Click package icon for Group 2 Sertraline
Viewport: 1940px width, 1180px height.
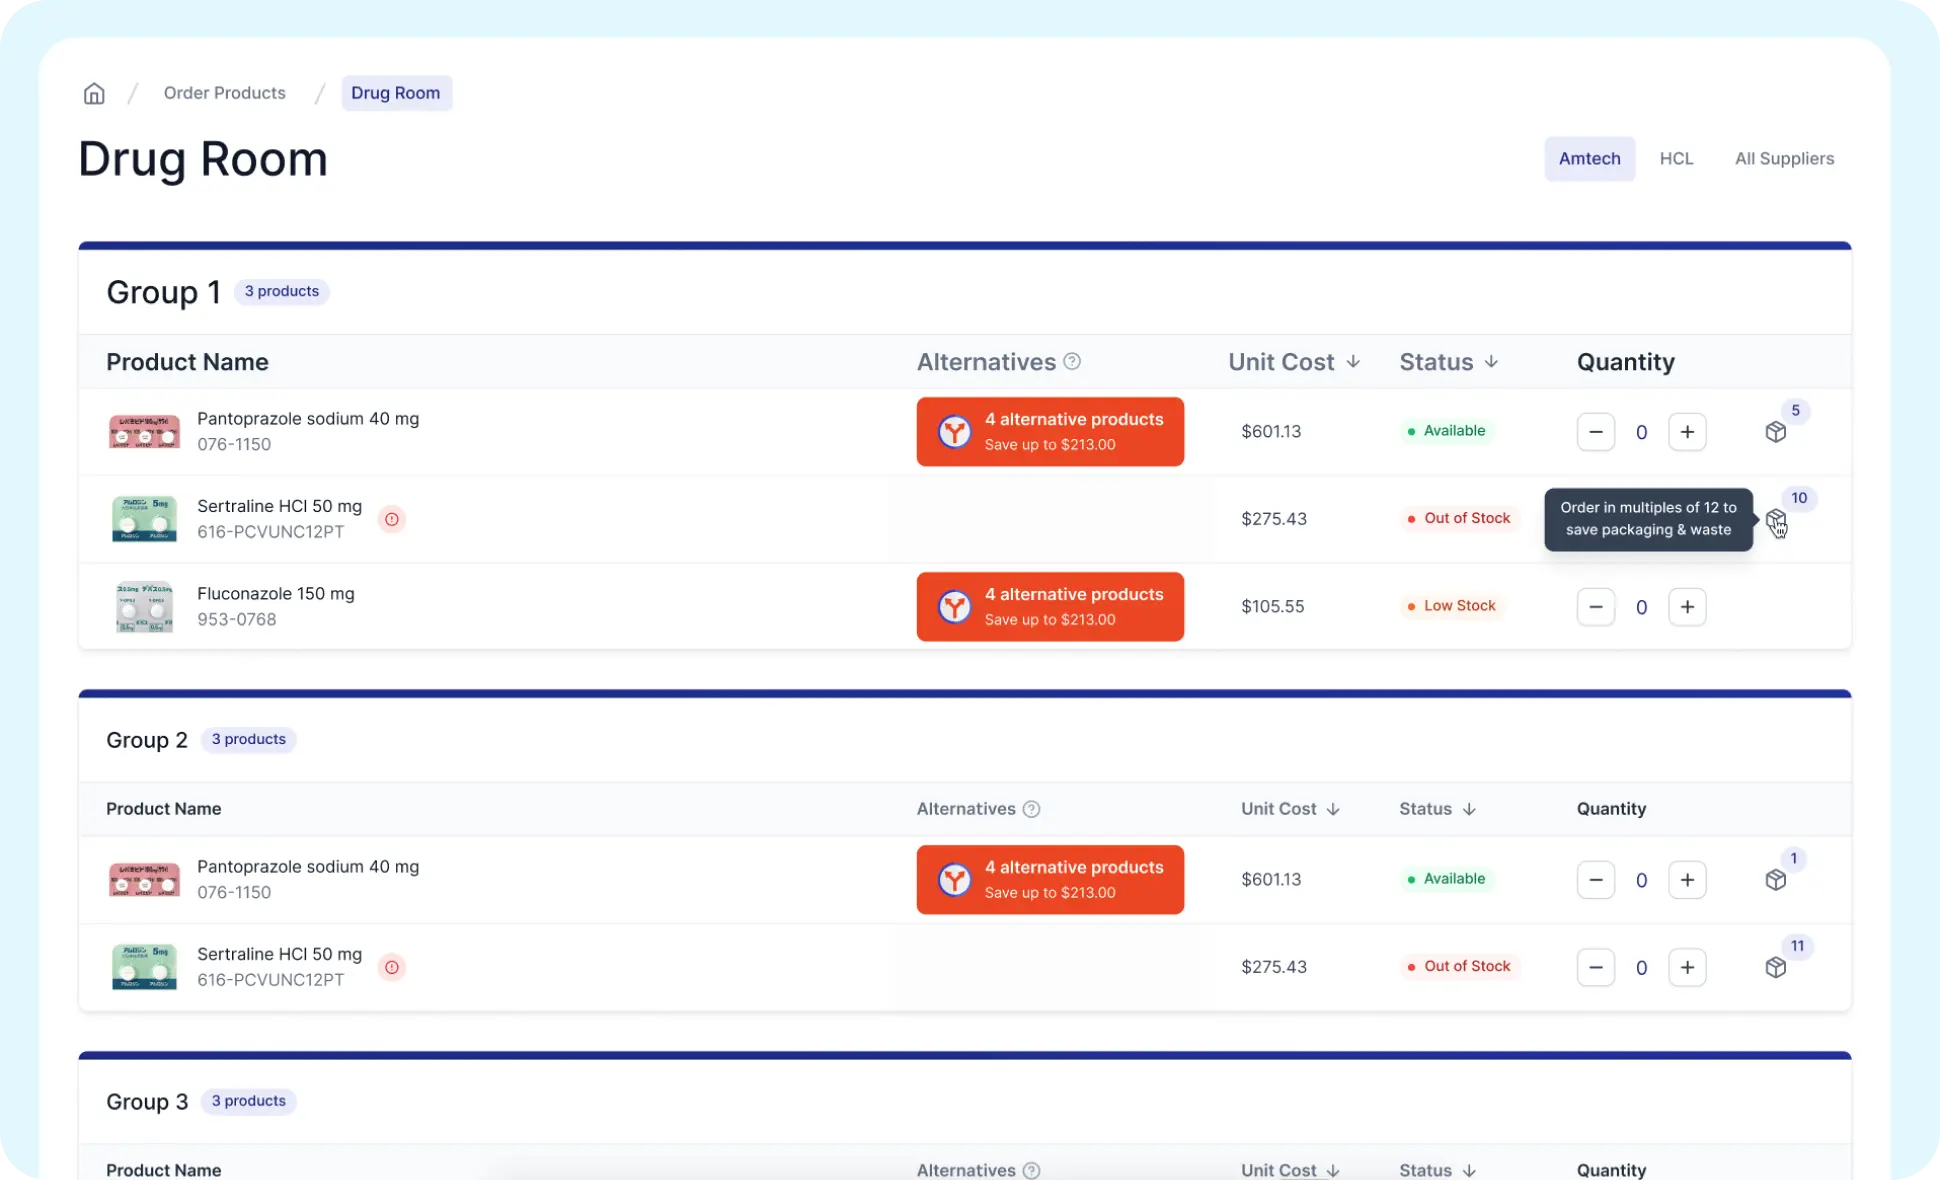pyautogui.click(x=1775, y=967)
